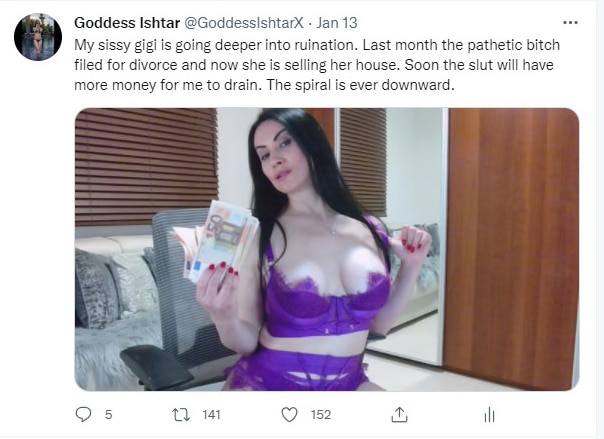Click text line ending 'ever downward.'
The width and height of the screenshot is (604, 439).
tap(264, 85)
